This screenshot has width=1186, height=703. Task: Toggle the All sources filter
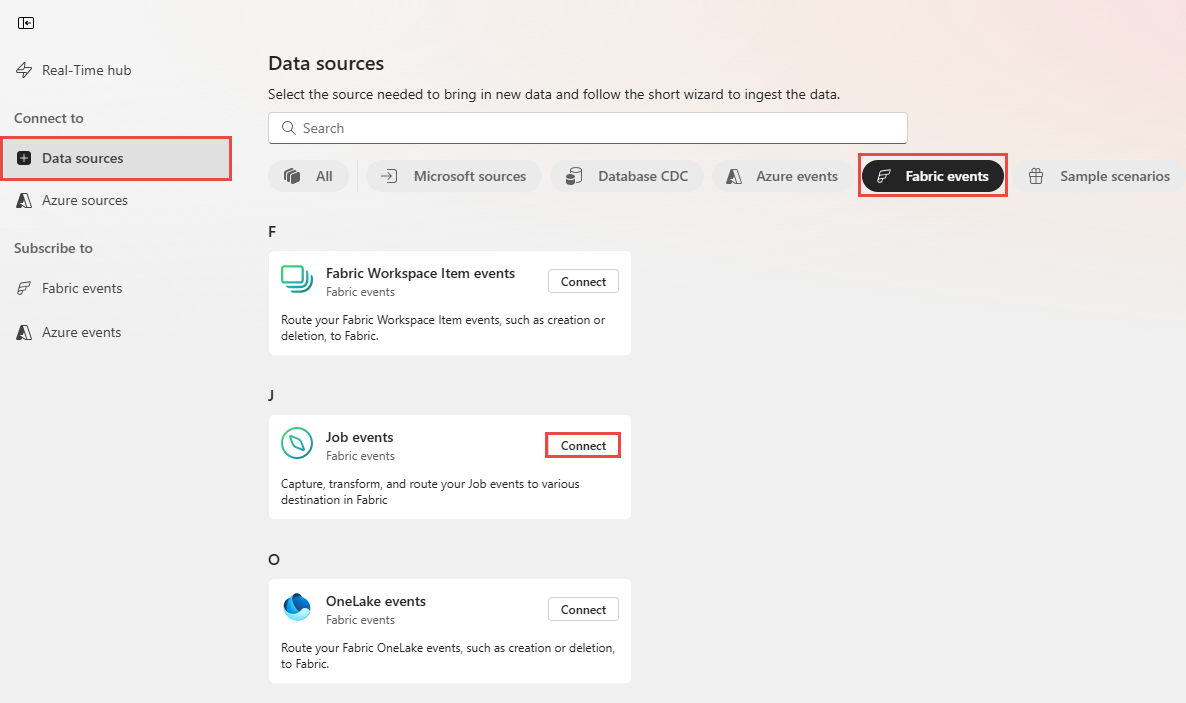(308, 175)
